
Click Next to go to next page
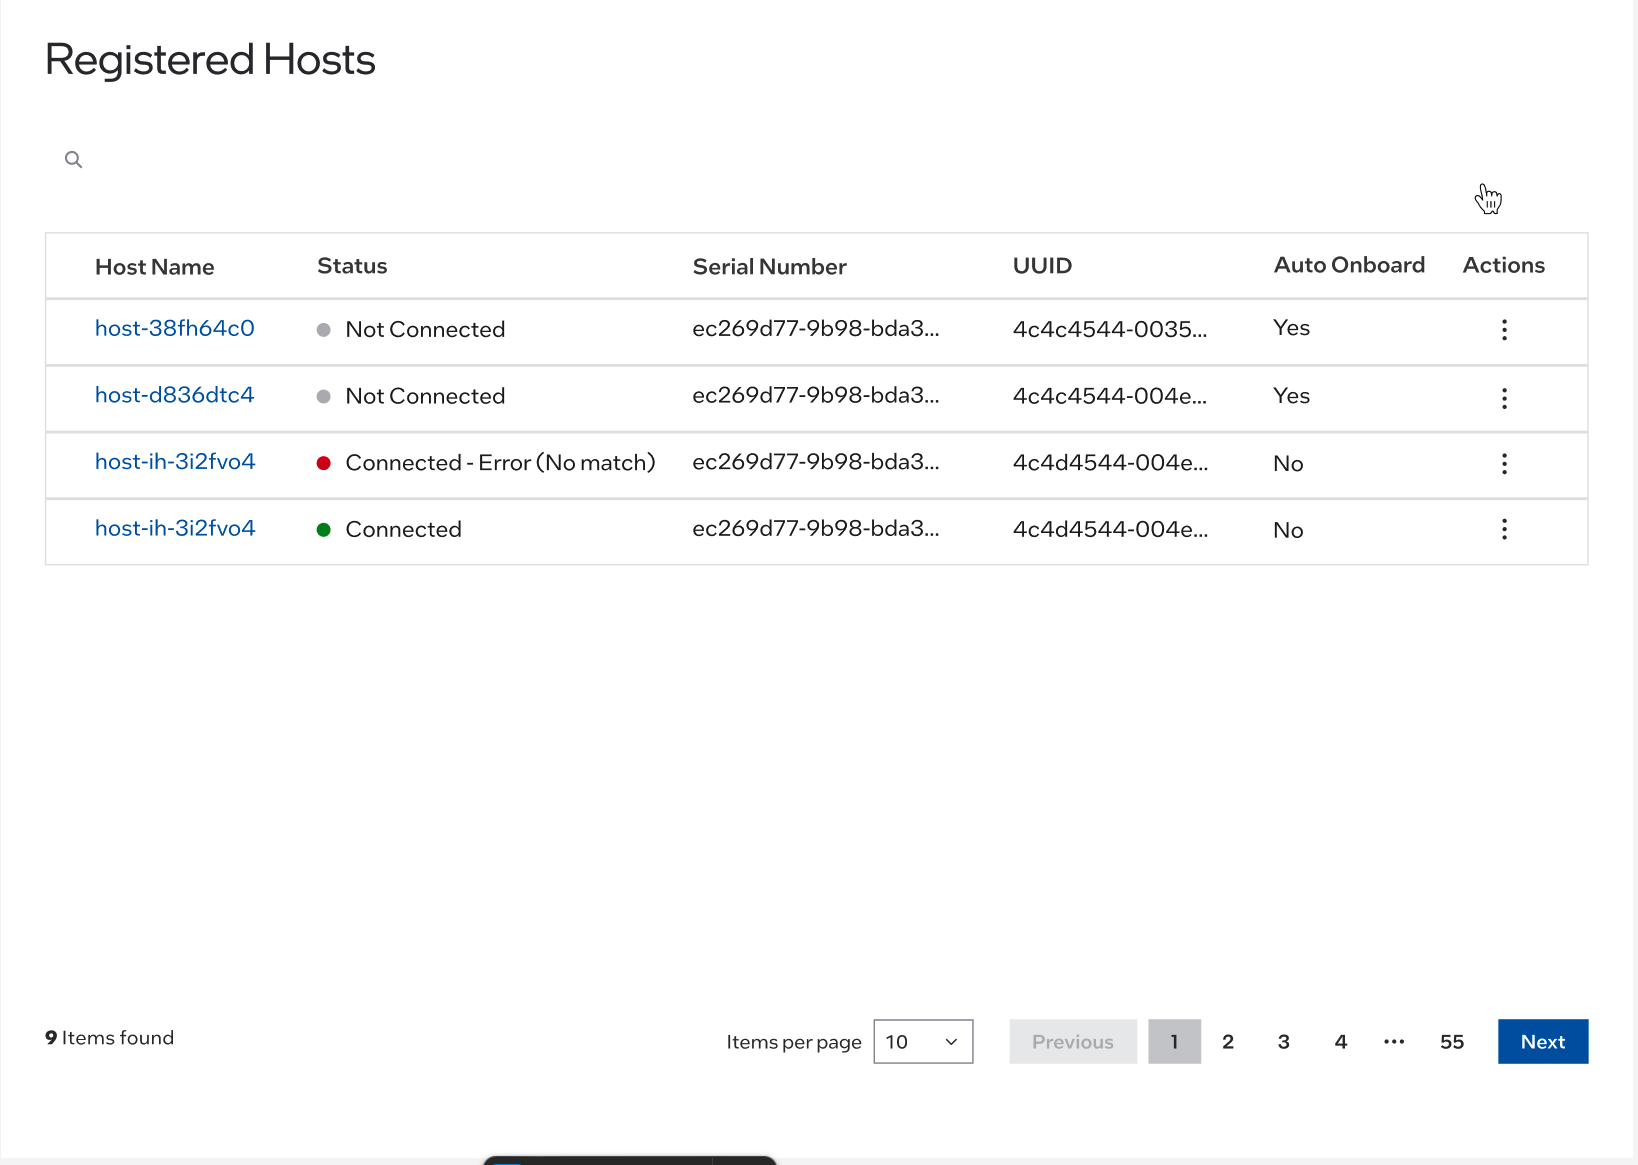coord(1542,1041)
